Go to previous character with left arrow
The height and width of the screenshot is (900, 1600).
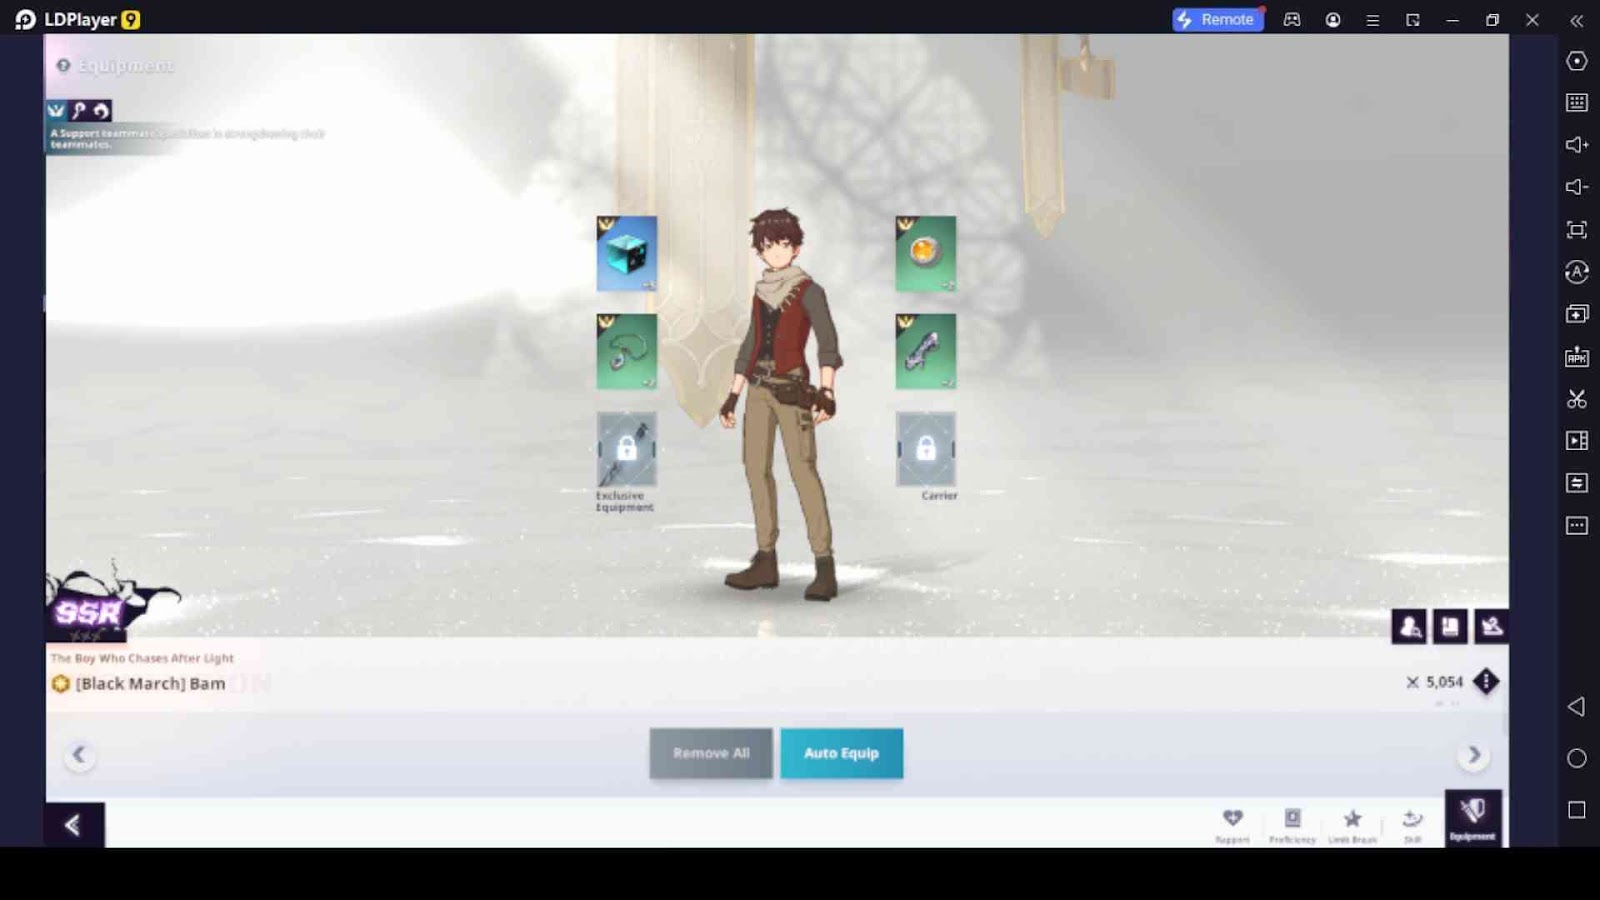[x=79, y=755]
